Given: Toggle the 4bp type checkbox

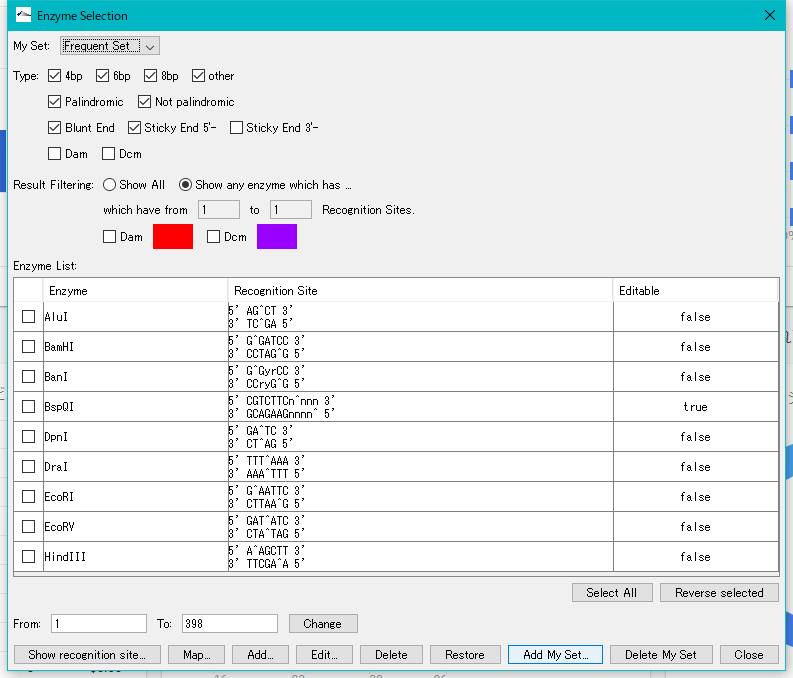Looking at the screenshot, I should (54, 76).
